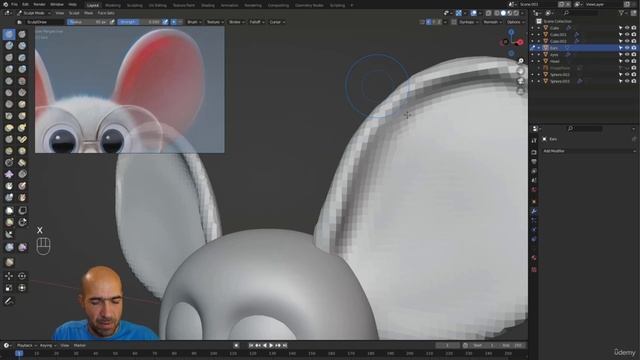
Task: Select the Mesh Filter tool
Action: pos(9,247)
